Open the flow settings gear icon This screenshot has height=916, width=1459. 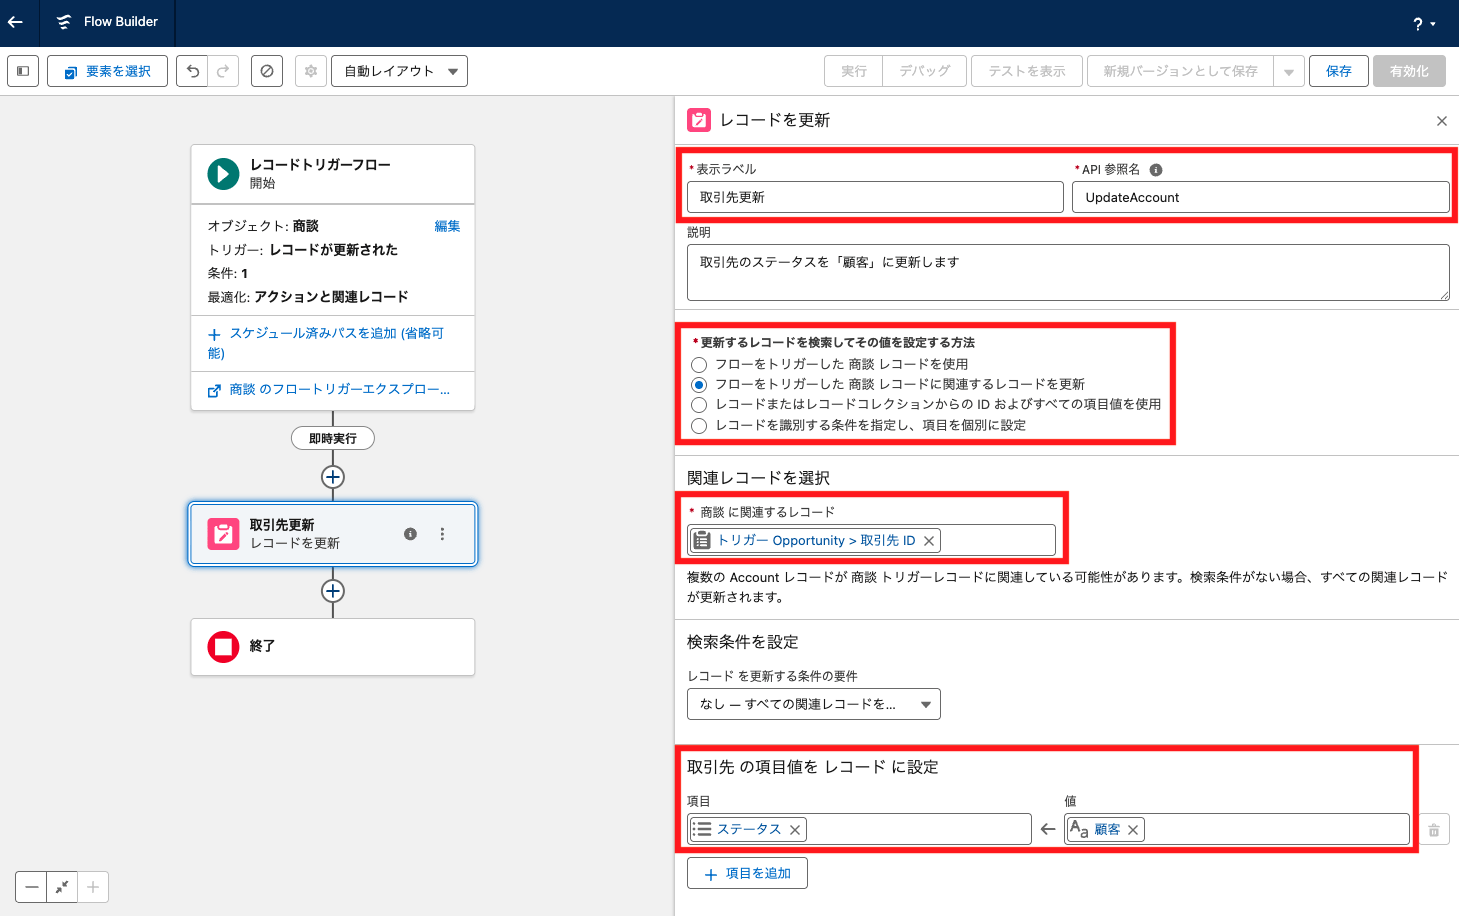pos(311,71)
